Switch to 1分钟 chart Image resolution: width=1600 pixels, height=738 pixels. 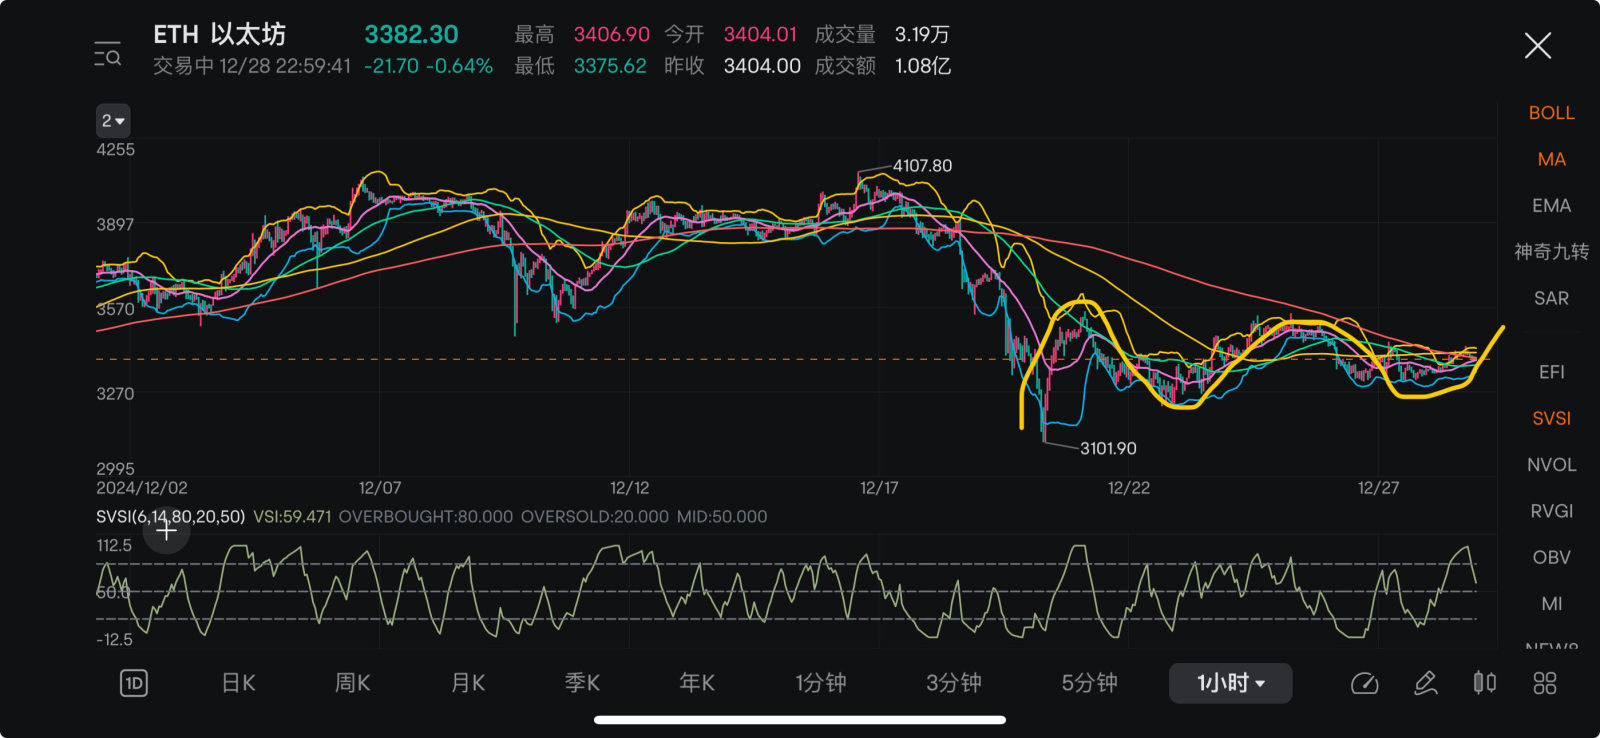tap(821, 683)
